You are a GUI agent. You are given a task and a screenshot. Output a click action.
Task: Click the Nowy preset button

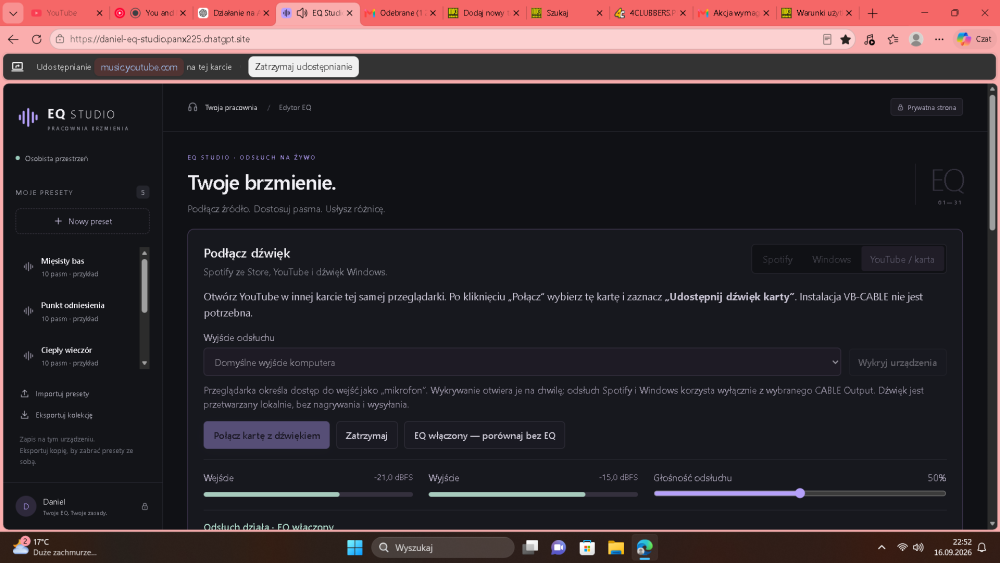point(82,221)
